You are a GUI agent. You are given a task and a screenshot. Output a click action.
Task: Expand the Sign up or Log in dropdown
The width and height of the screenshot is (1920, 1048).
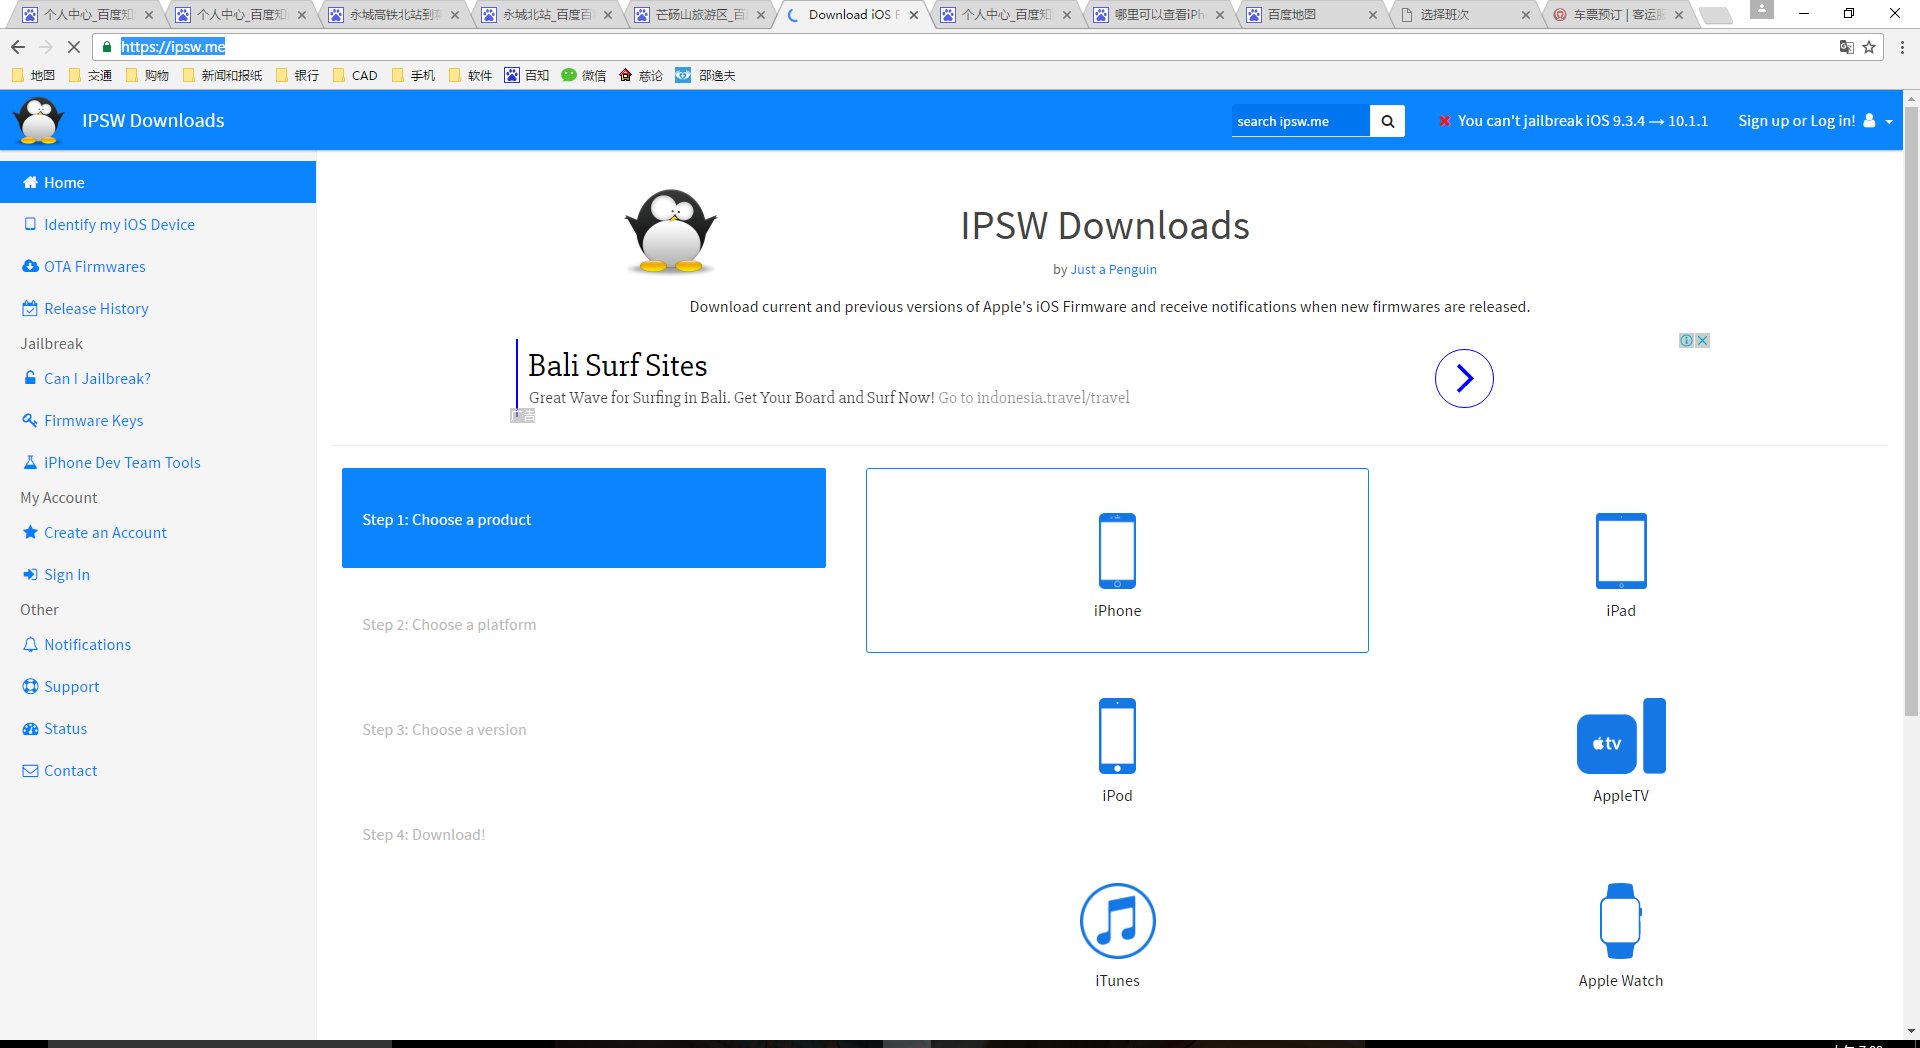point(1814,121)
